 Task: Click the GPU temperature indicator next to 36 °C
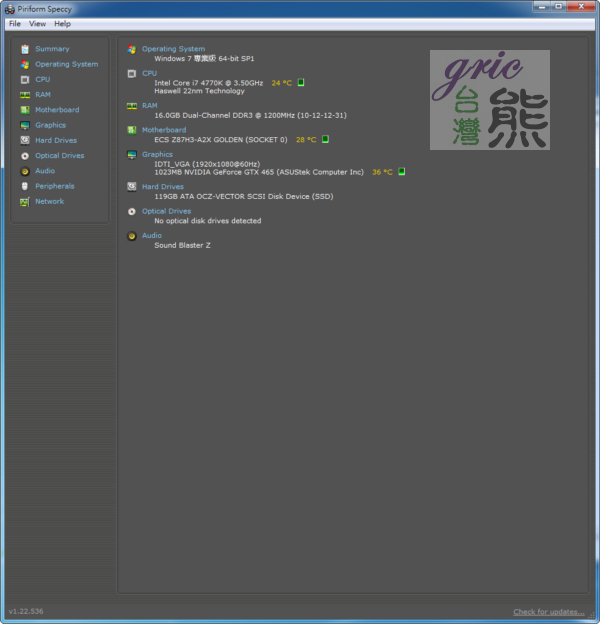point(402,172)
